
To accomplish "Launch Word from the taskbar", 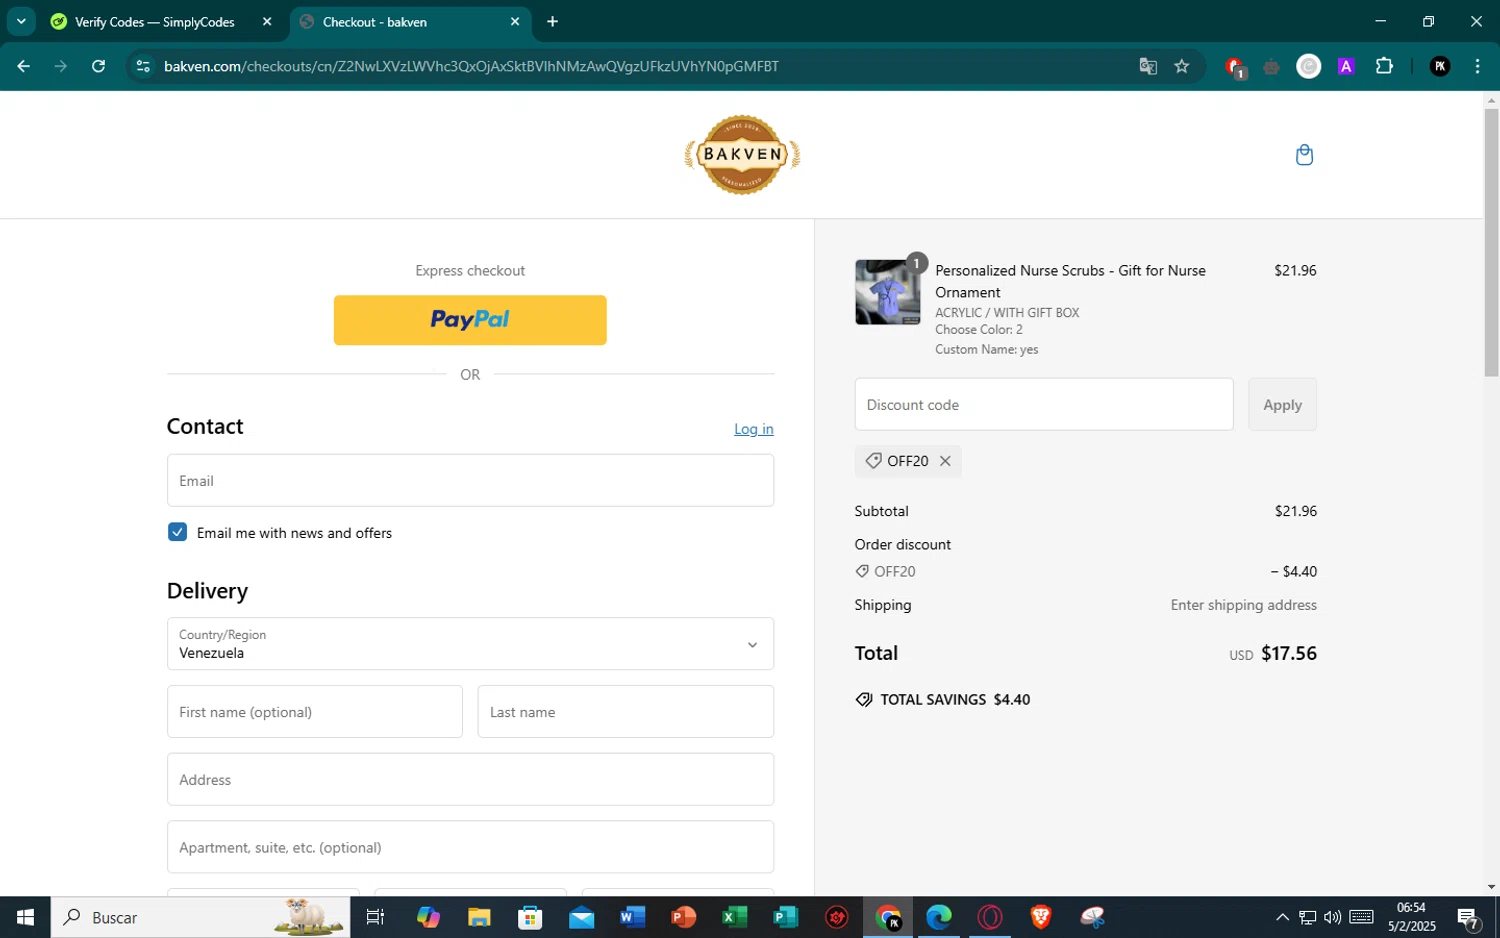I will [x=632, y=917].
